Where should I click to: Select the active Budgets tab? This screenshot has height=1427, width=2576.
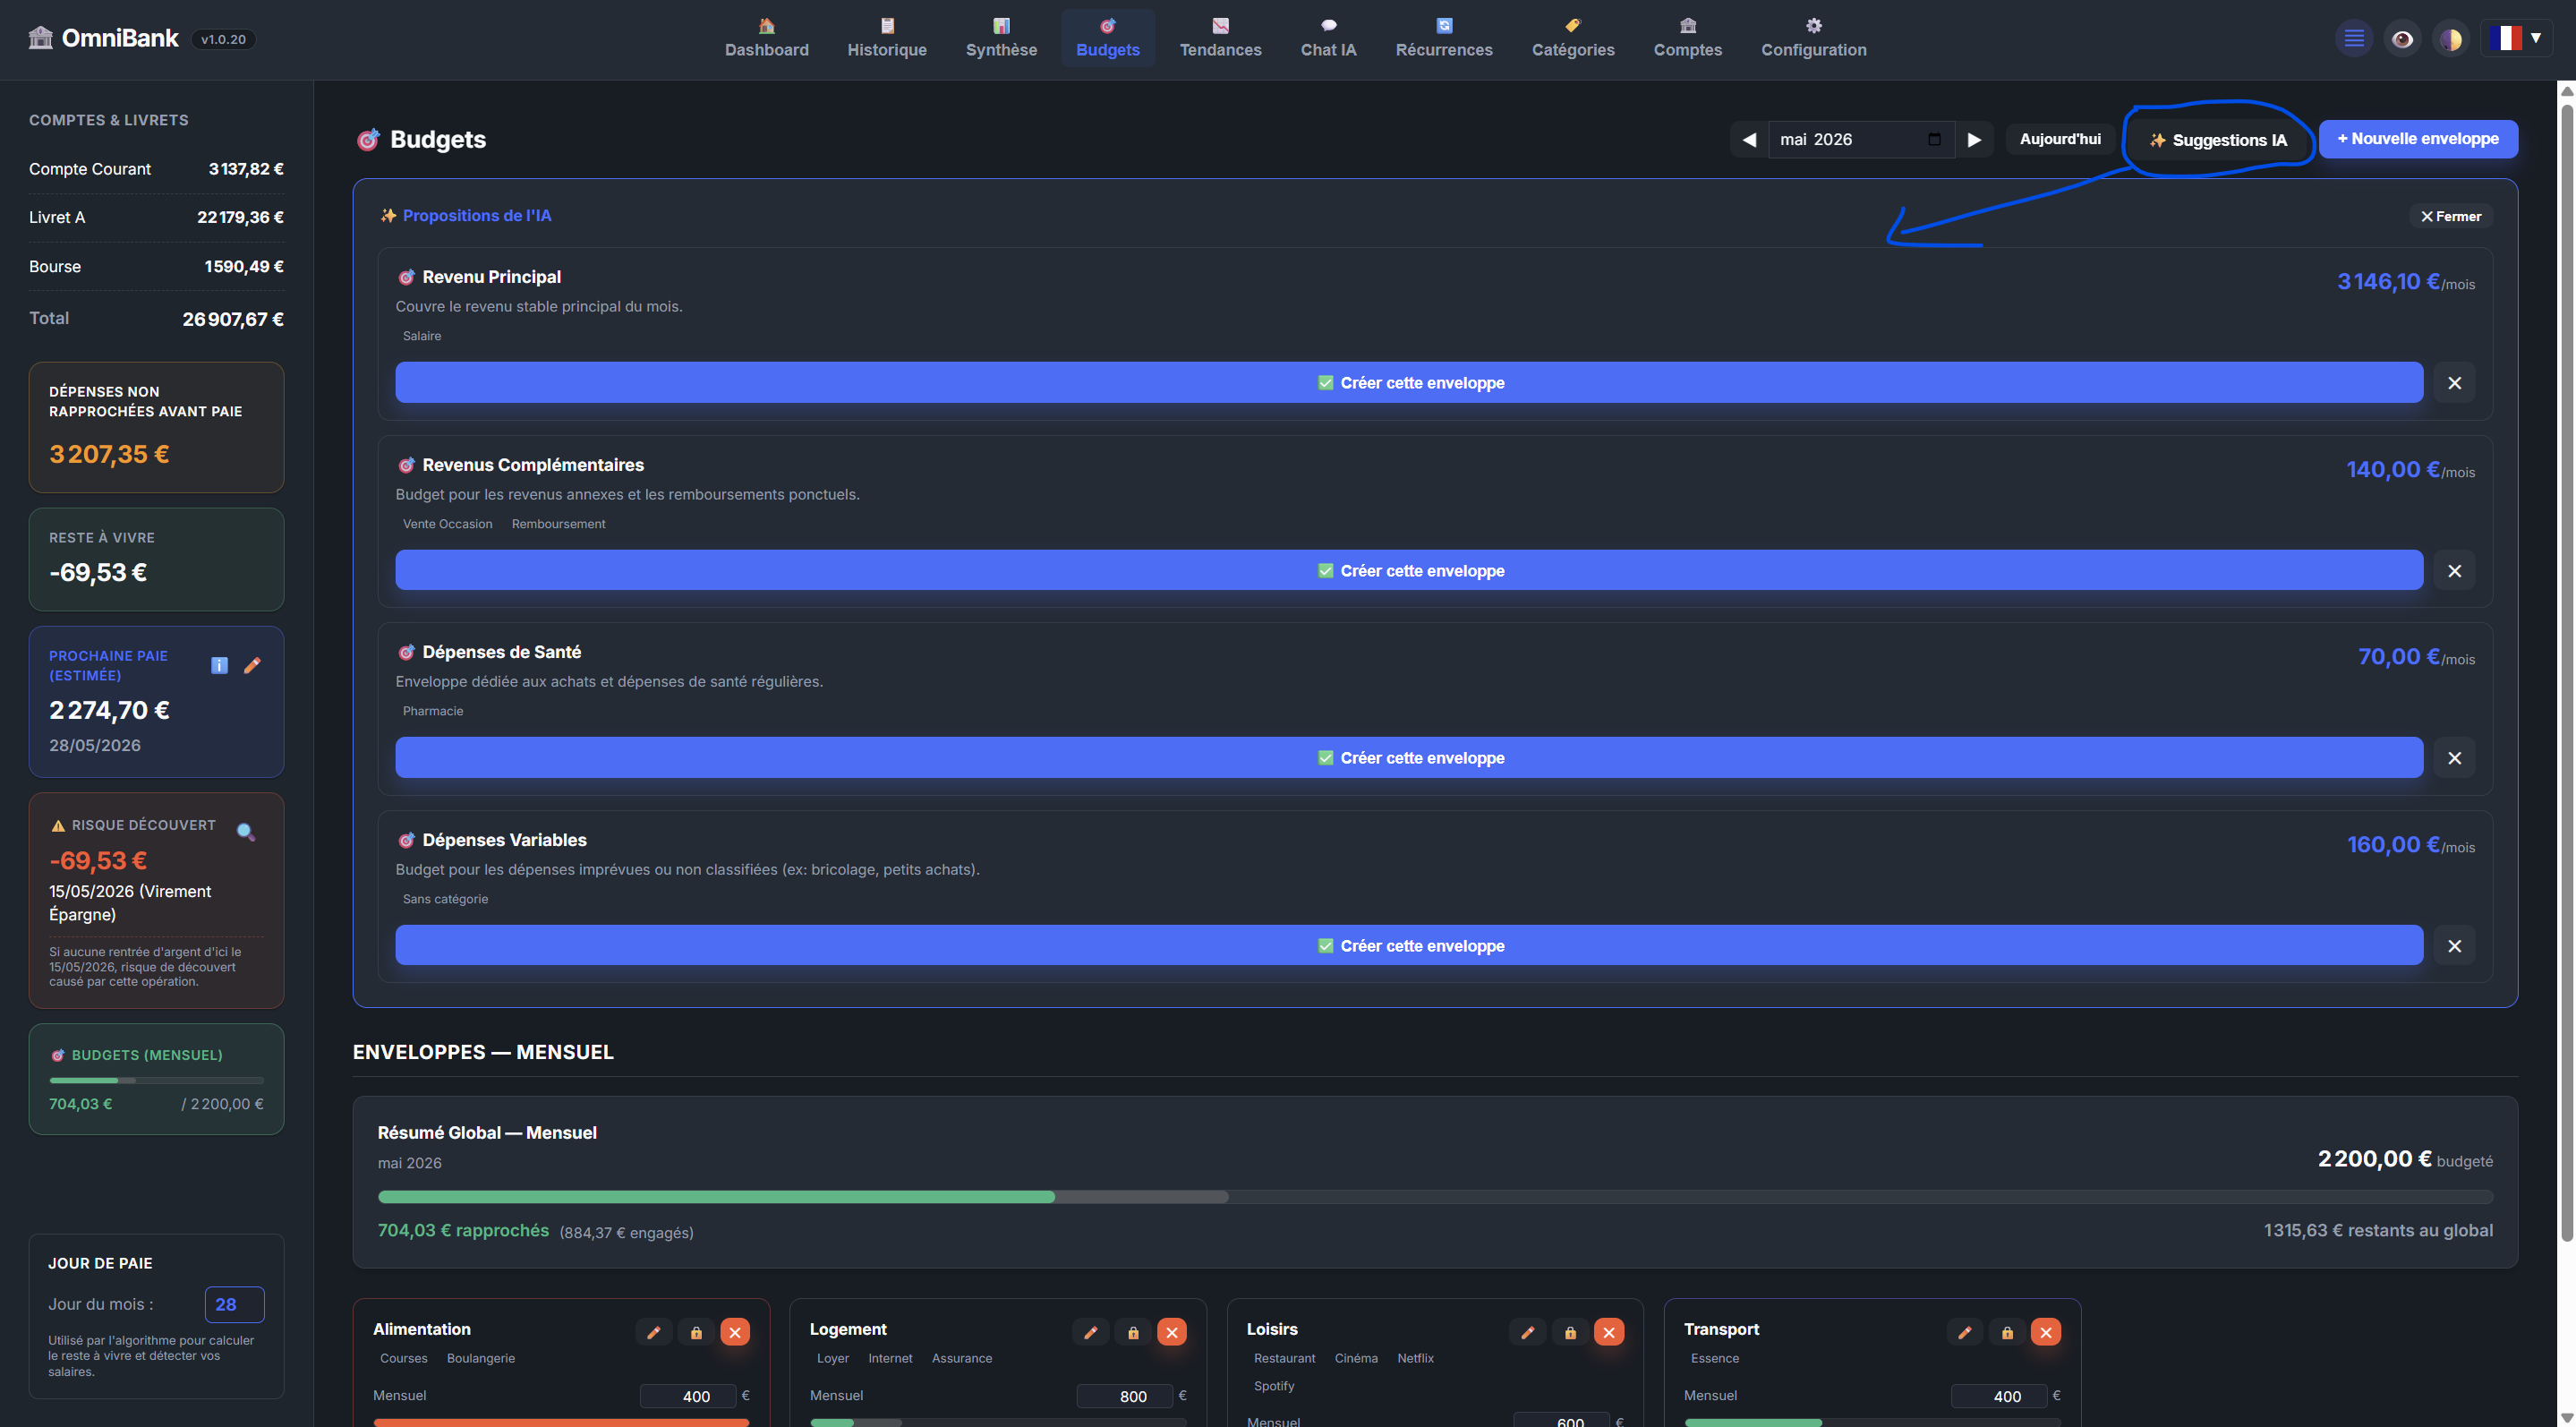coord(1107,38)
